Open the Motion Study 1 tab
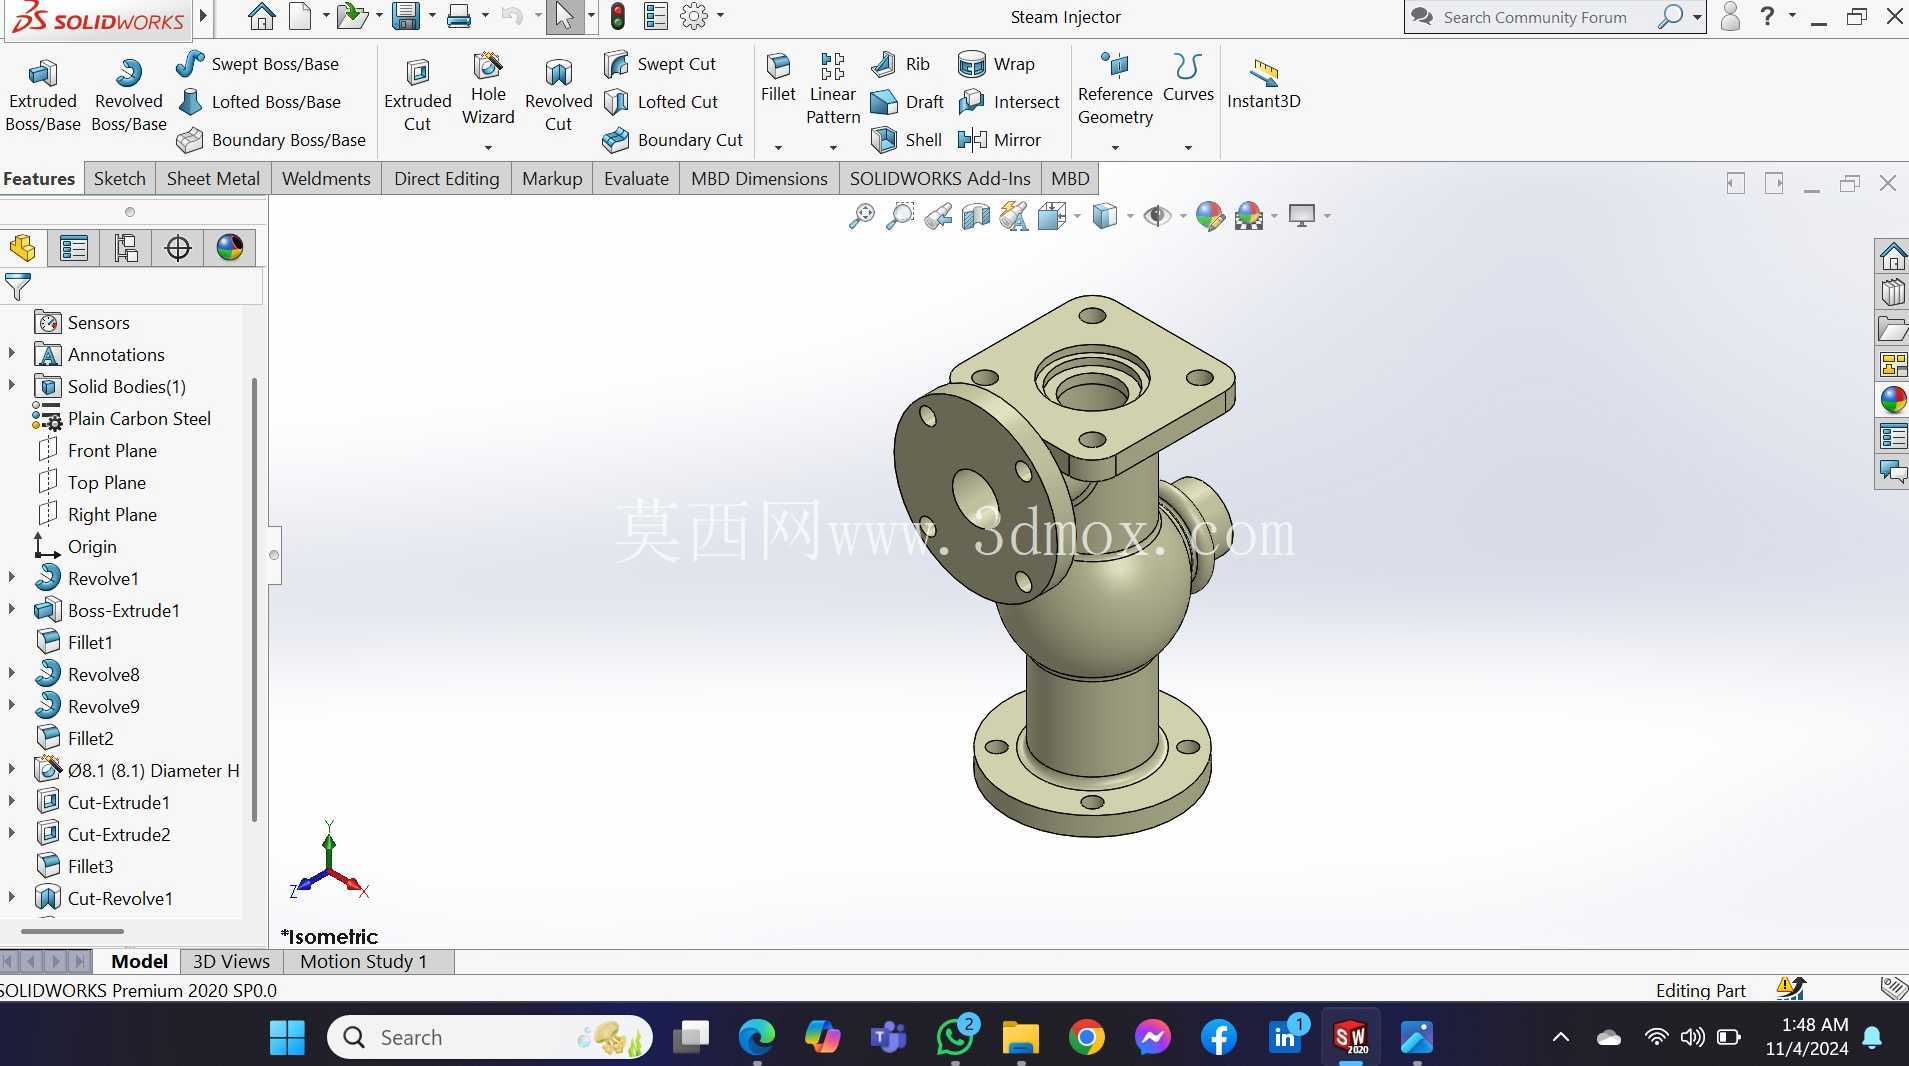Image resolution: width=1909 pixels, height=1066 pixels. tap(363, 962)
